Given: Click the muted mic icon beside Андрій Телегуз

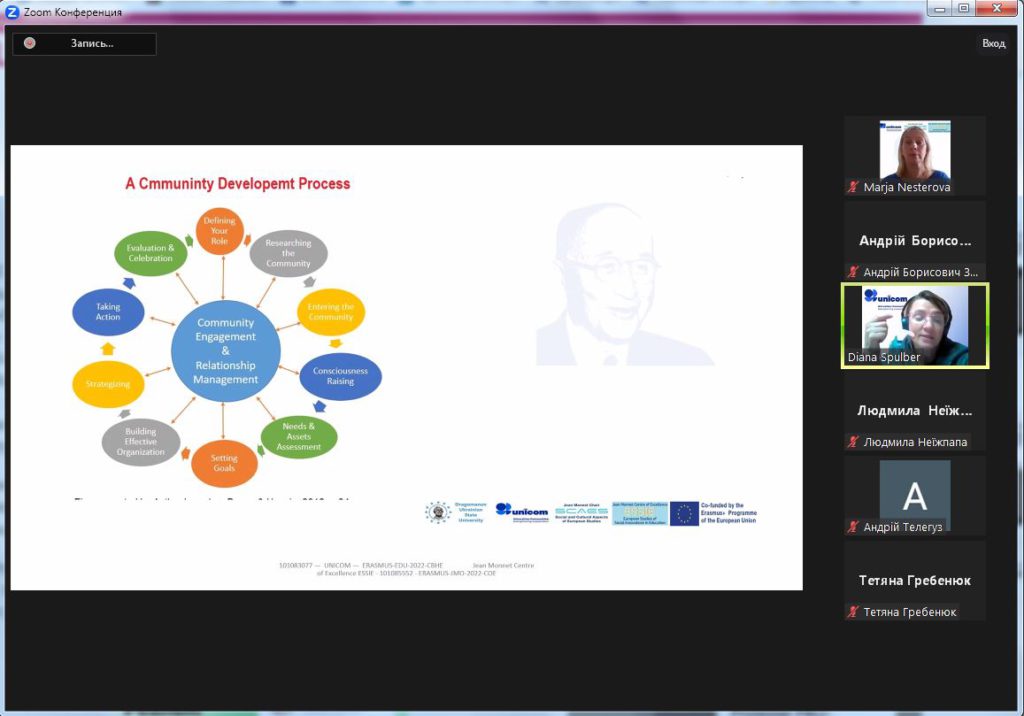Looking at the screenshot, I should 853,527.
